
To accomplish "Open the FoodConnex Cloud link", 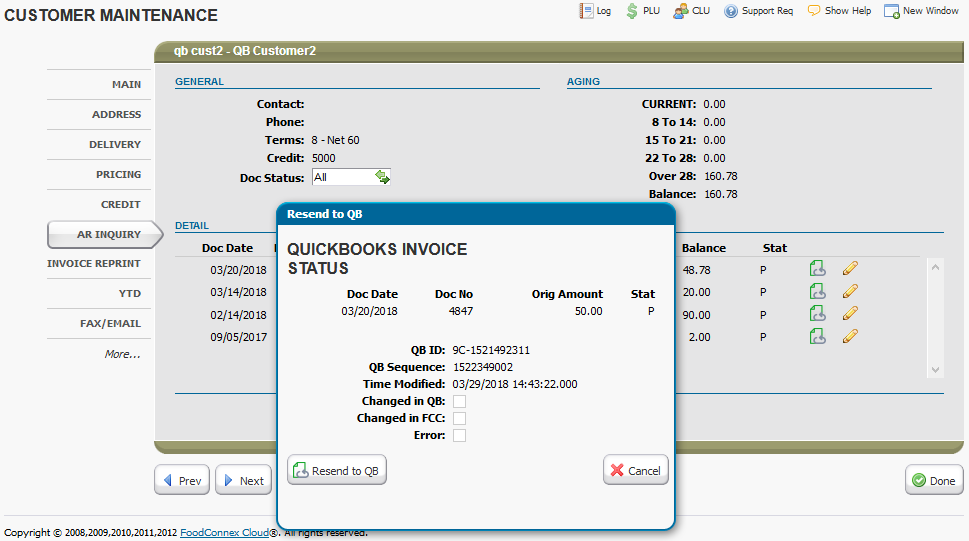I will click(x=224, y=532).
